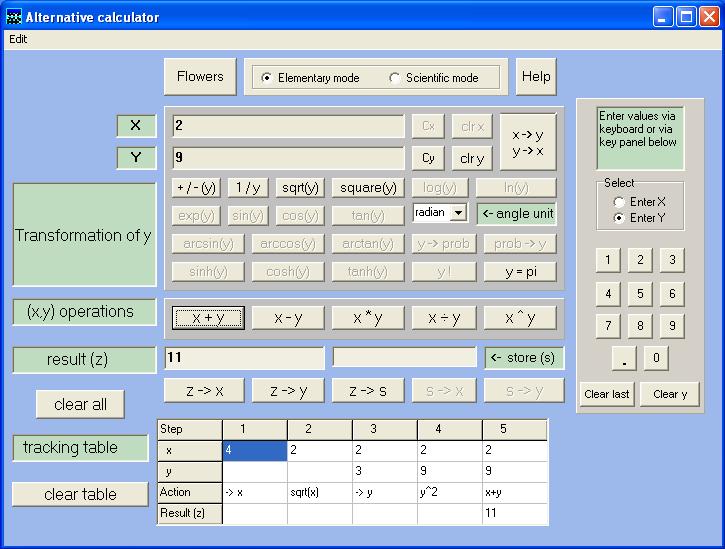Click keypad digit 8
The image size is (725, 549).
click(640, 326)
